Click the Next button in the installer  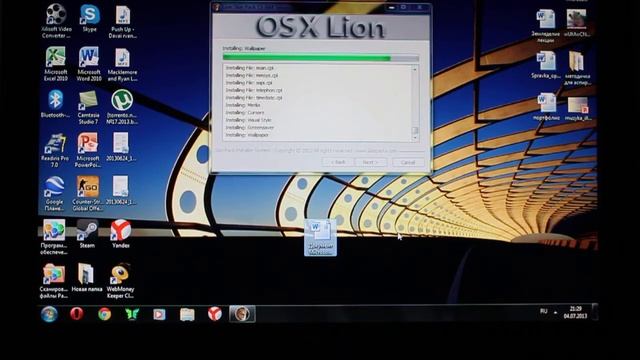click(370, 162)
